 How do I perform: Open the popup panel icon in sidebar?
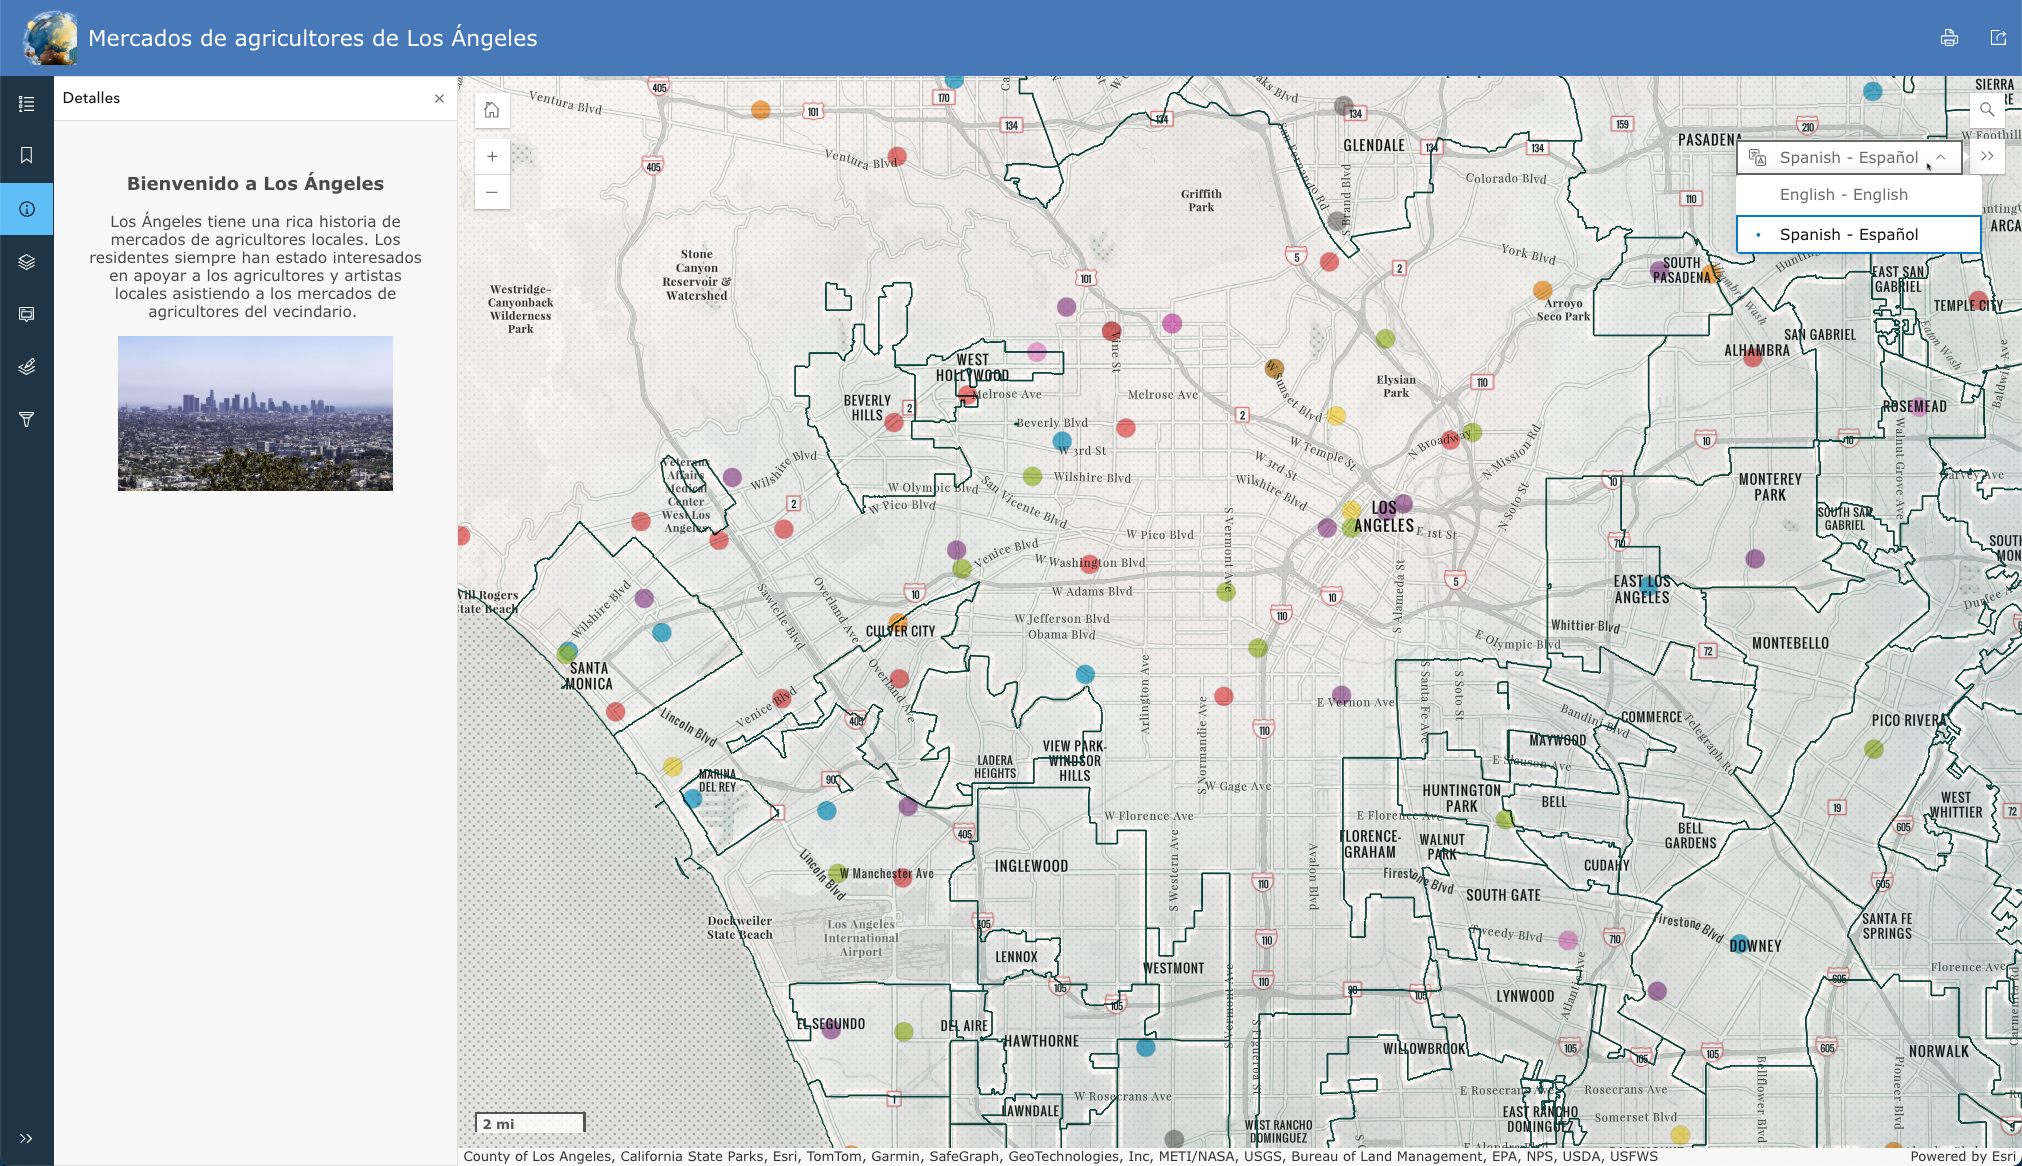point(27,314)
